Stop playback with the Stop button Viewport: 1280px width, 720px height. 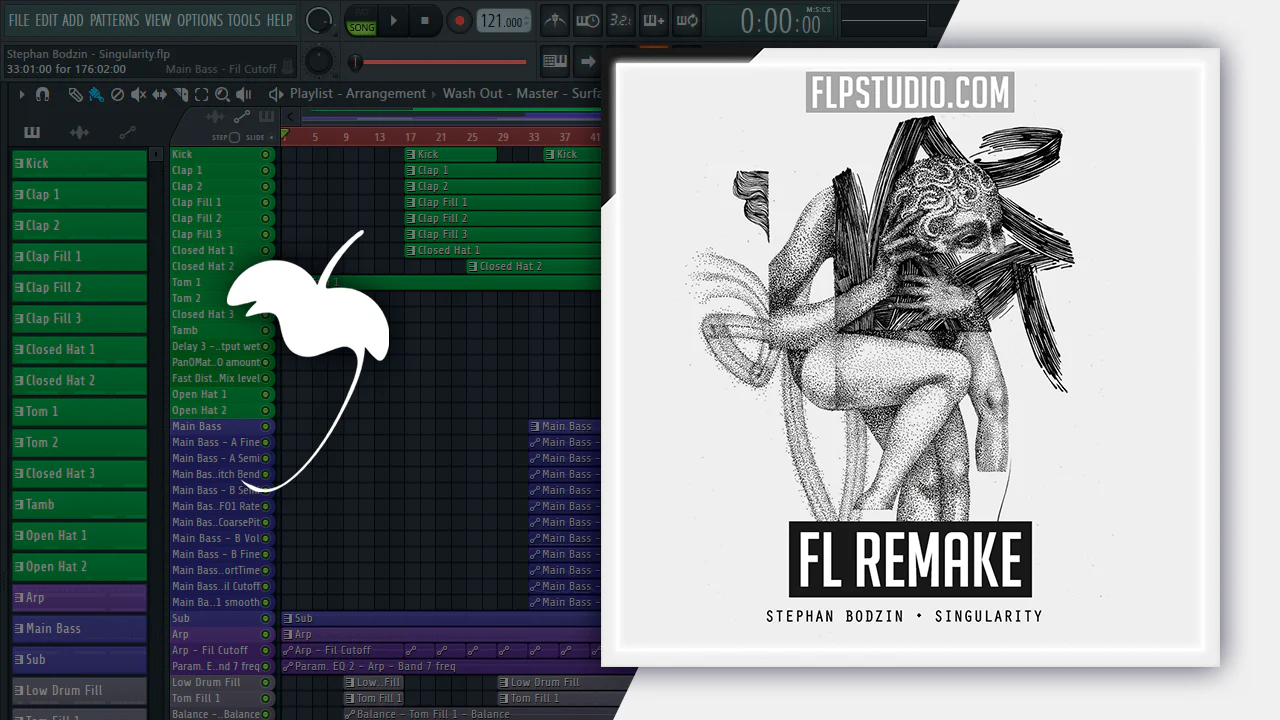pos(424,20)
